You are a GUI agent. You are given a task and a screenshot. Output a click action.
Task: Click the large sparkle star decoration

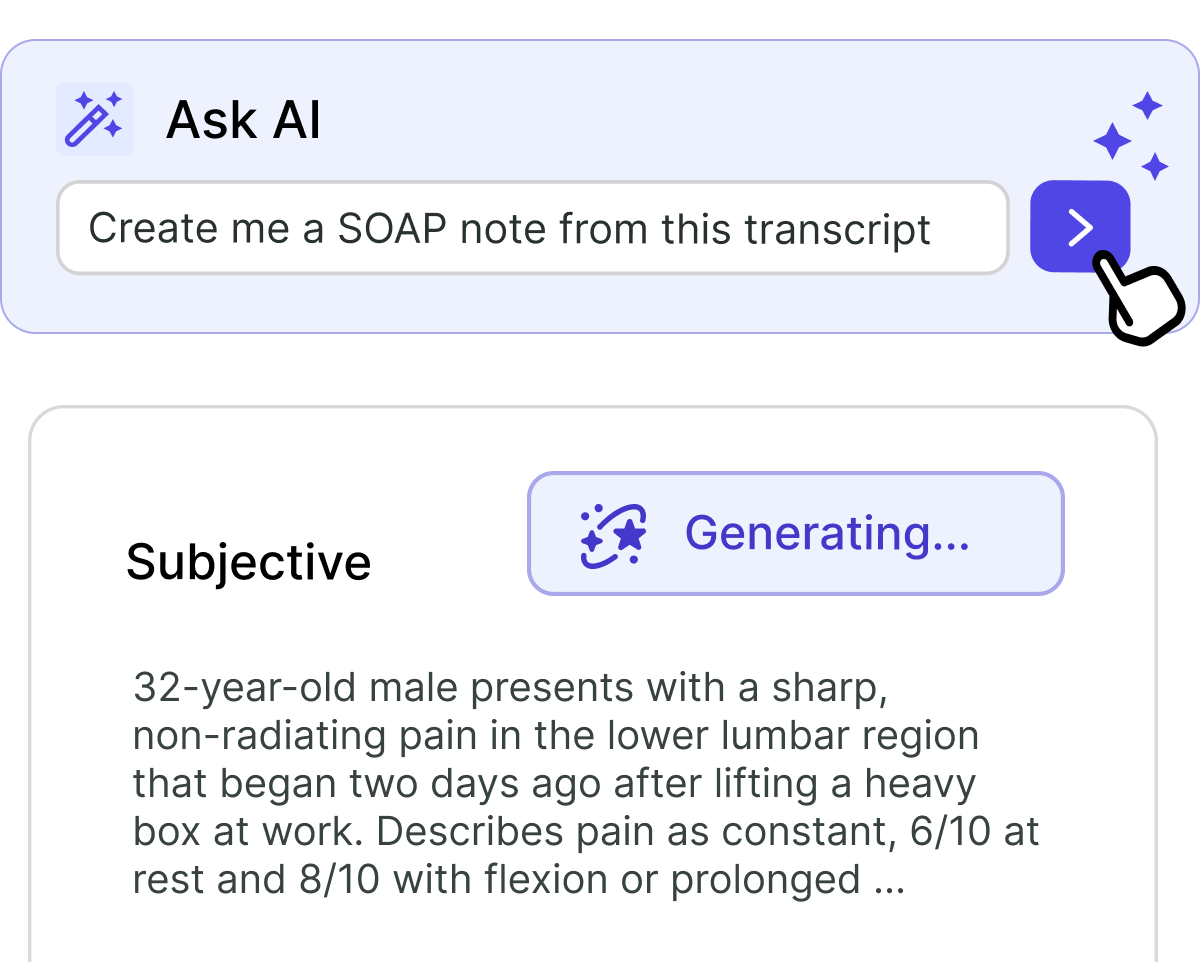[1112, 140]
